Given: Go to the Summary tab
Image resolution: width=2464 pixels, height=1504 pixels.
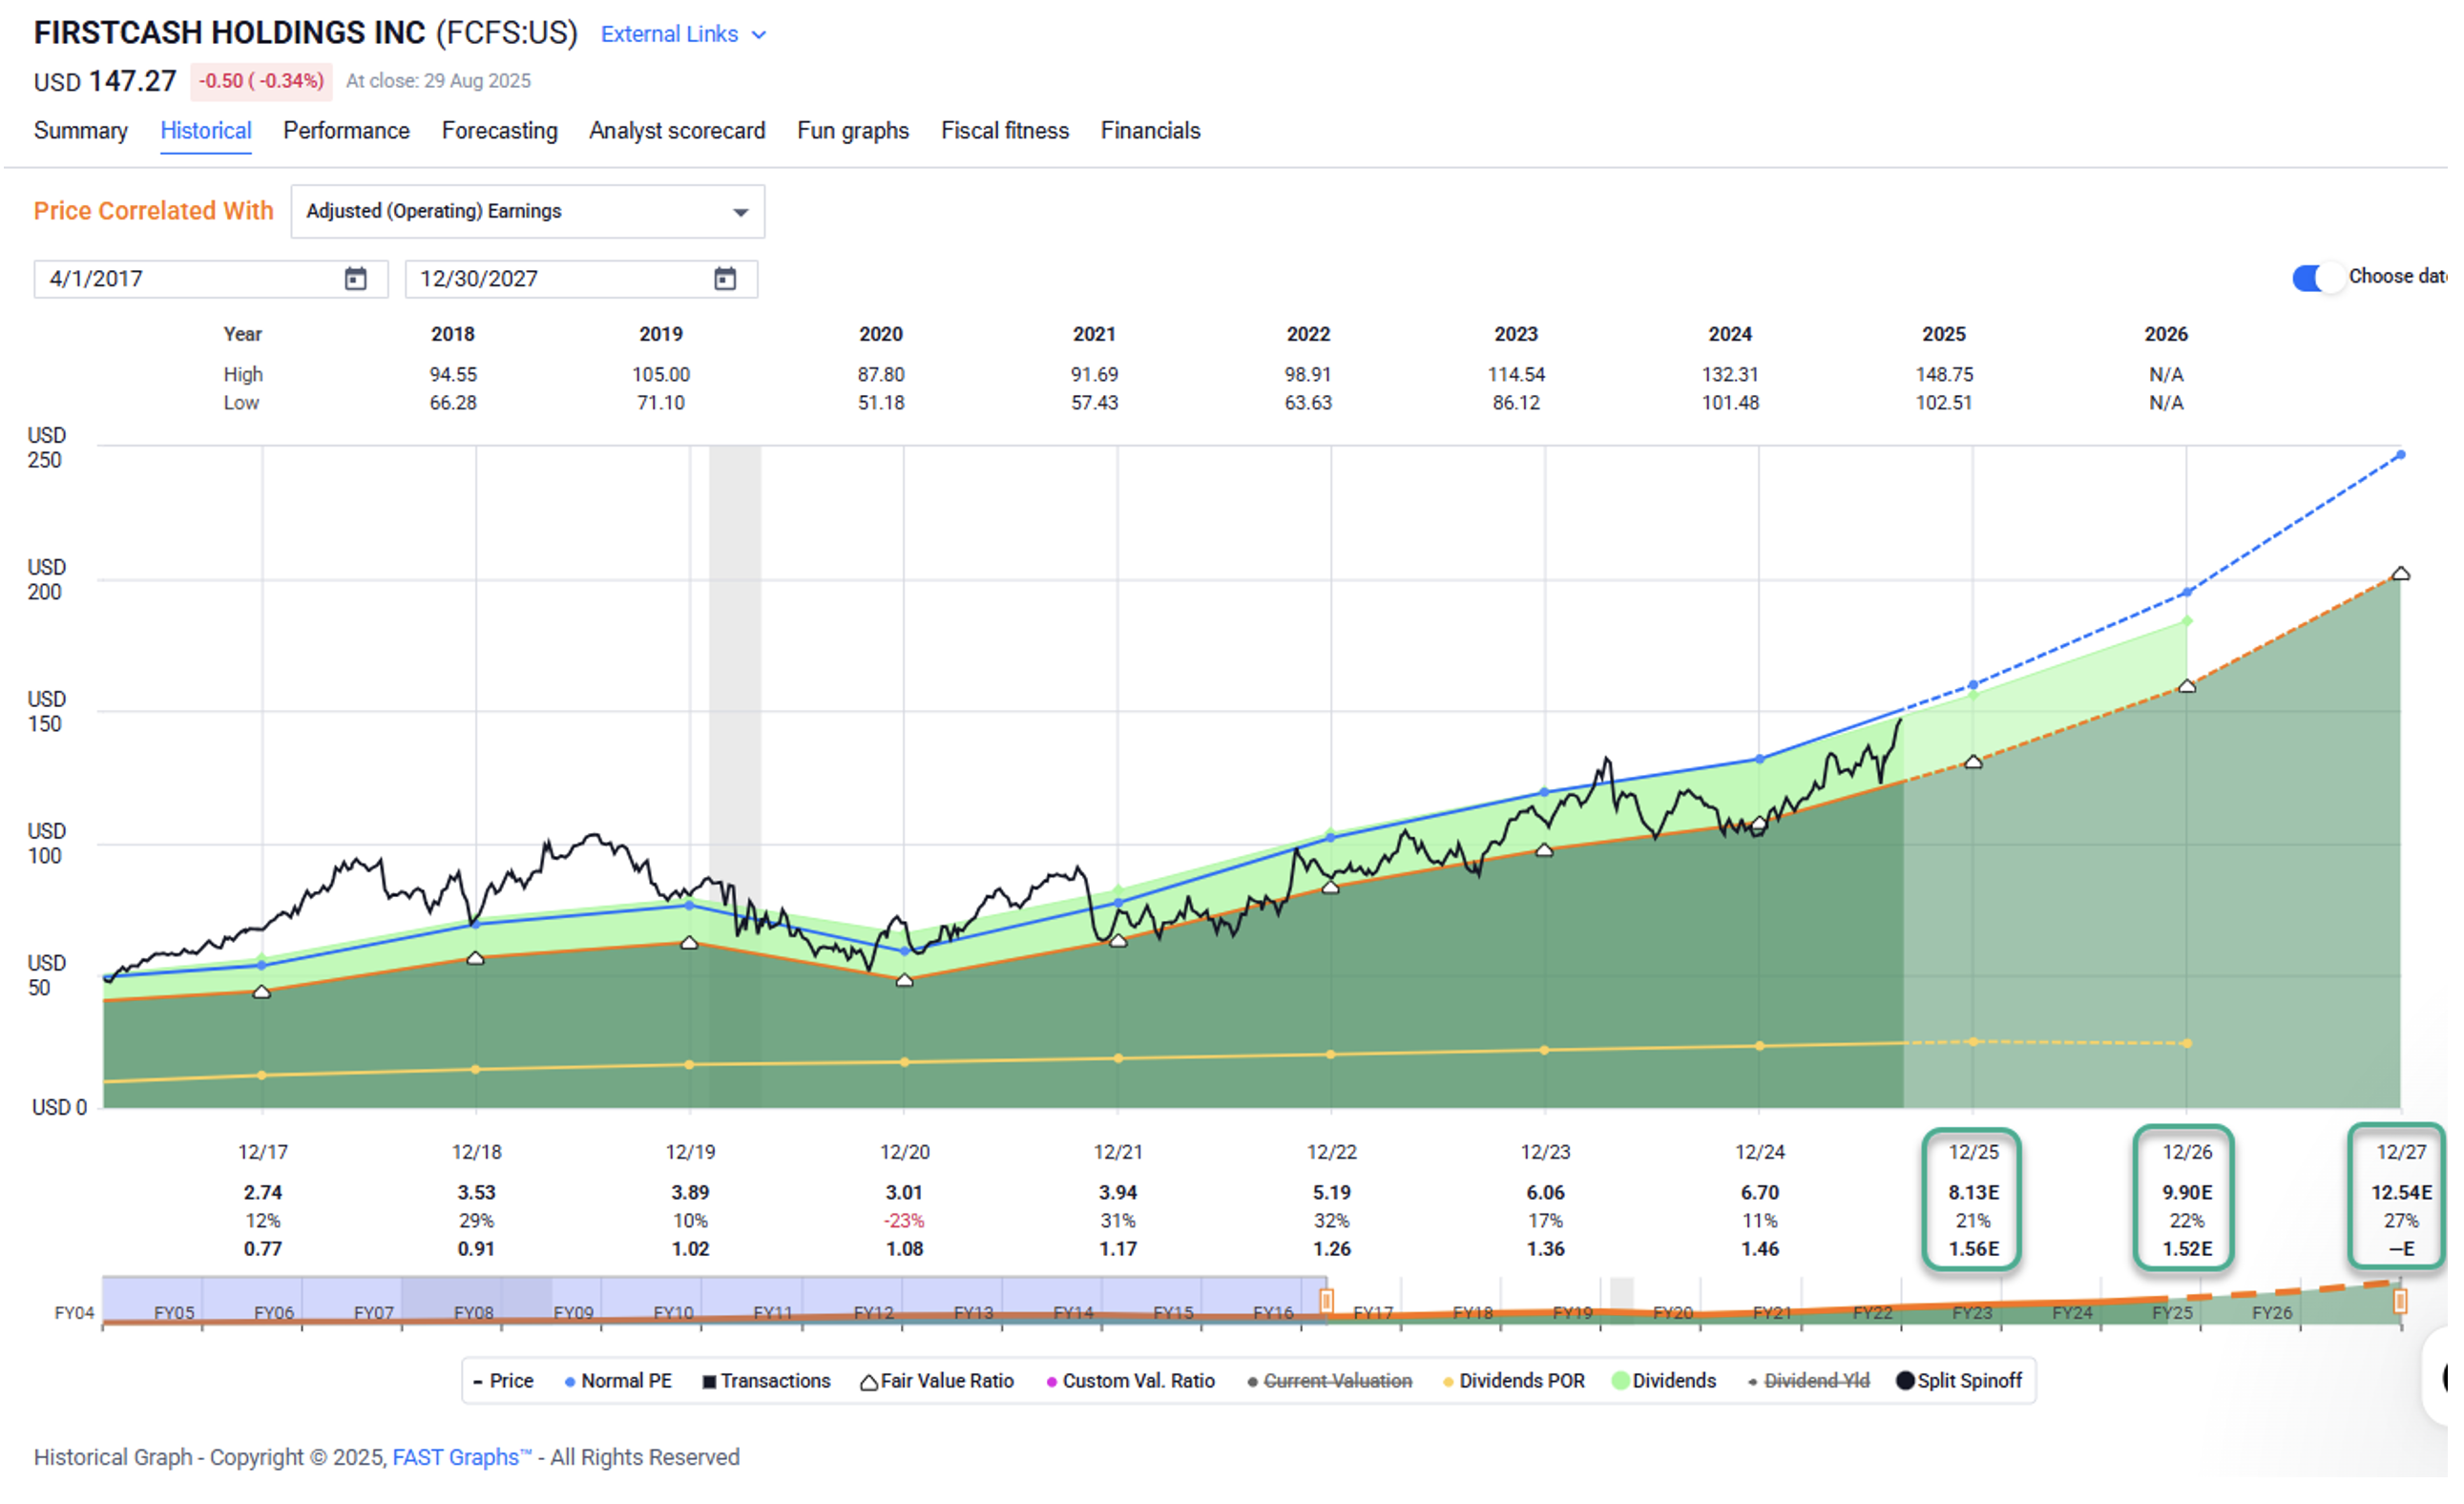Looking at the screenshot, I should [81, 131].
